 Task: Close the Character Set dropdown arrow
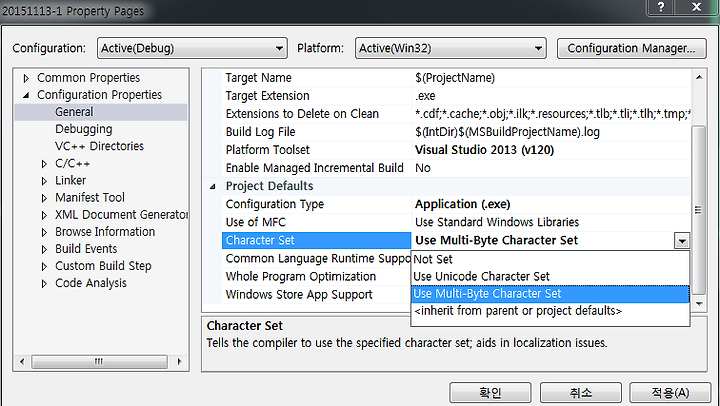pos(682,241)
